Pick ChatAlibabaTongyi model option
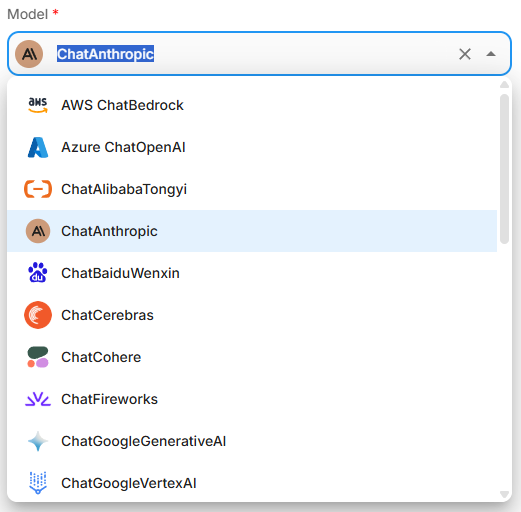The width and height of the screenshot is (521, 512). 252,189
